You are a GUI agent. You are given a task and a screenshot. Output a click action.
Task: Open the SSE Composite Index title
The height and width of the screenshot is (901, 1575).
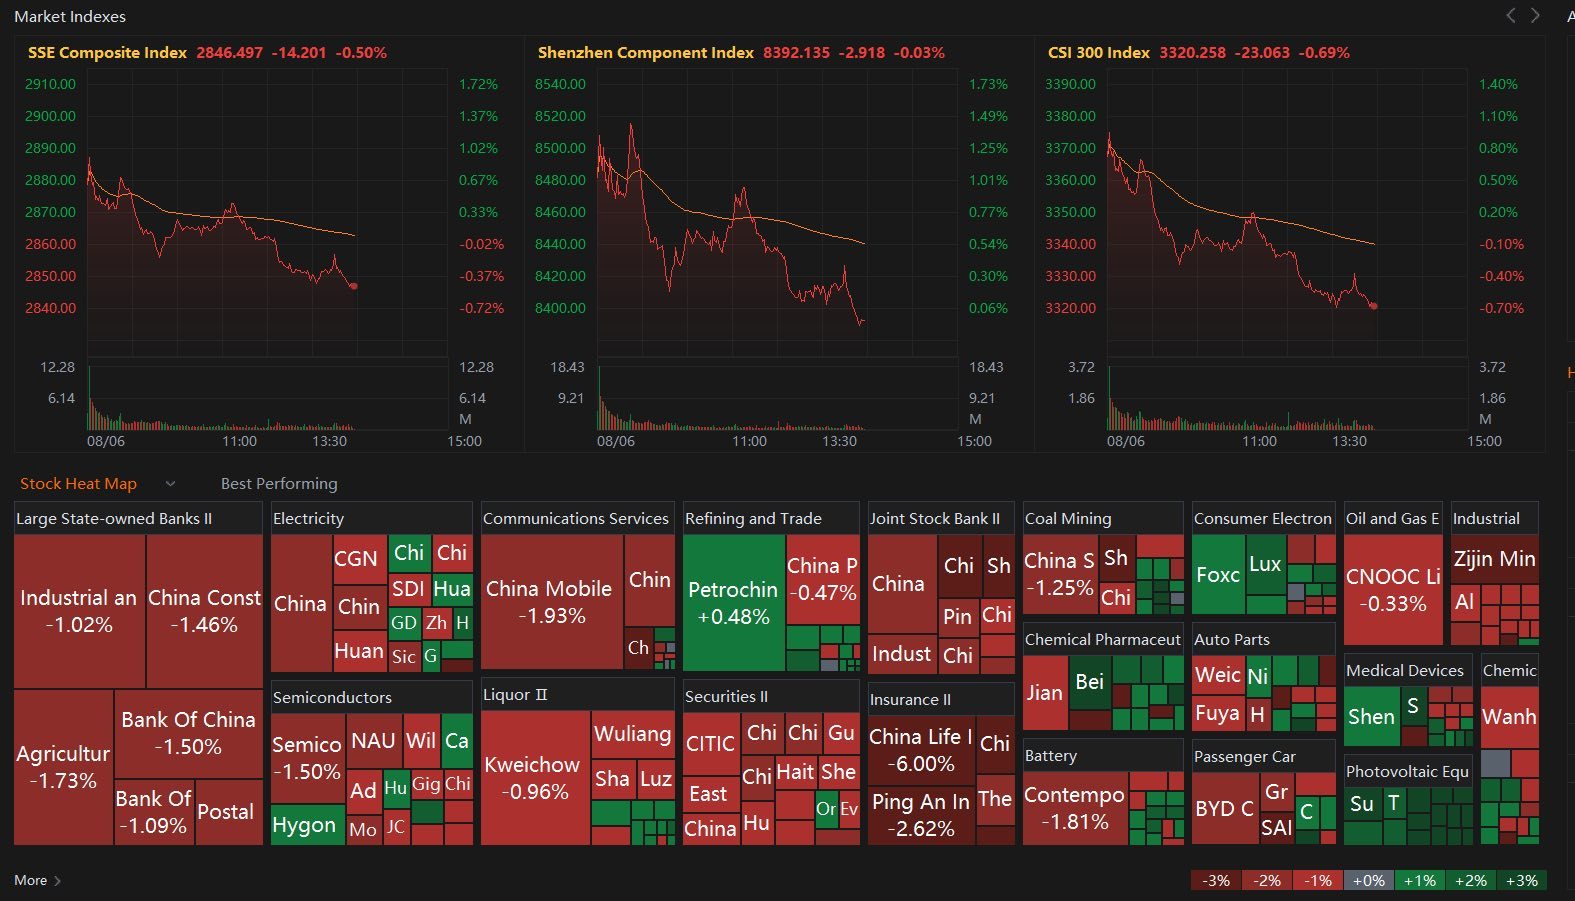[x=107, y=53]
